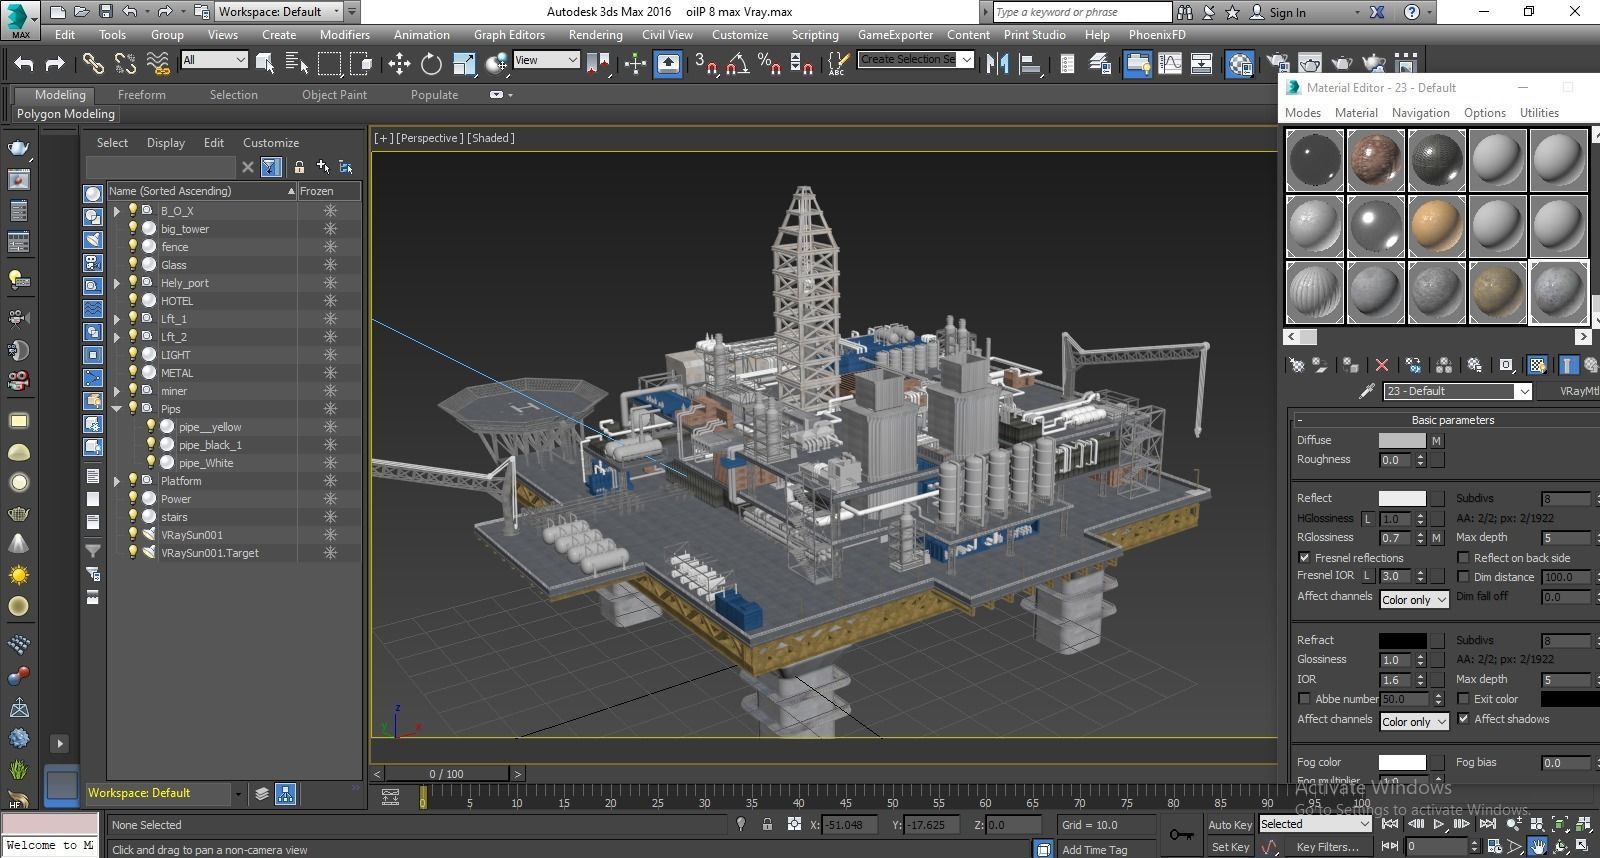
Task: Open the Graph Editors menu
Action: point(509,34)
